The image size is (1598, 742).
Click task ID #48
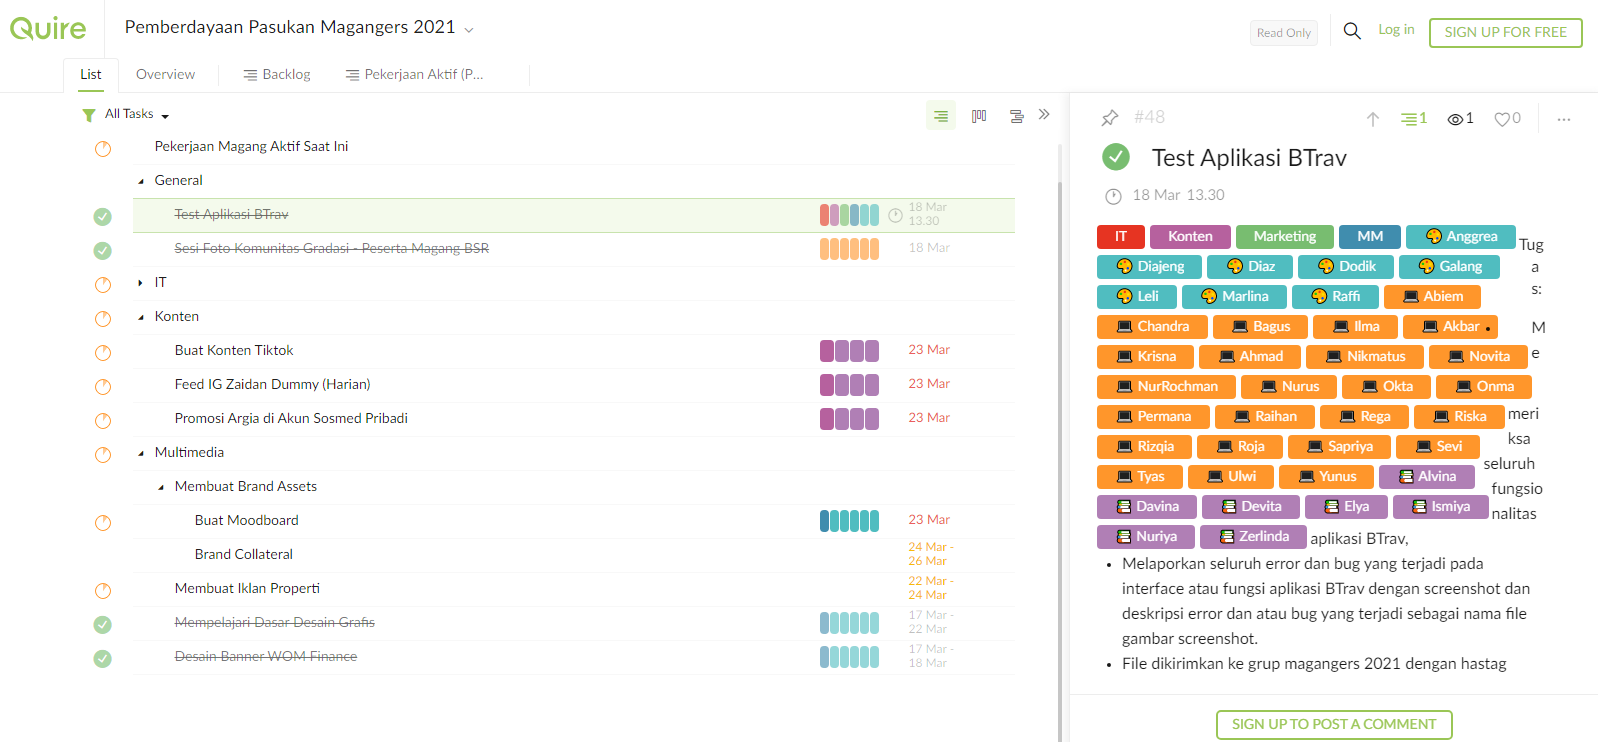point(1150,118)
